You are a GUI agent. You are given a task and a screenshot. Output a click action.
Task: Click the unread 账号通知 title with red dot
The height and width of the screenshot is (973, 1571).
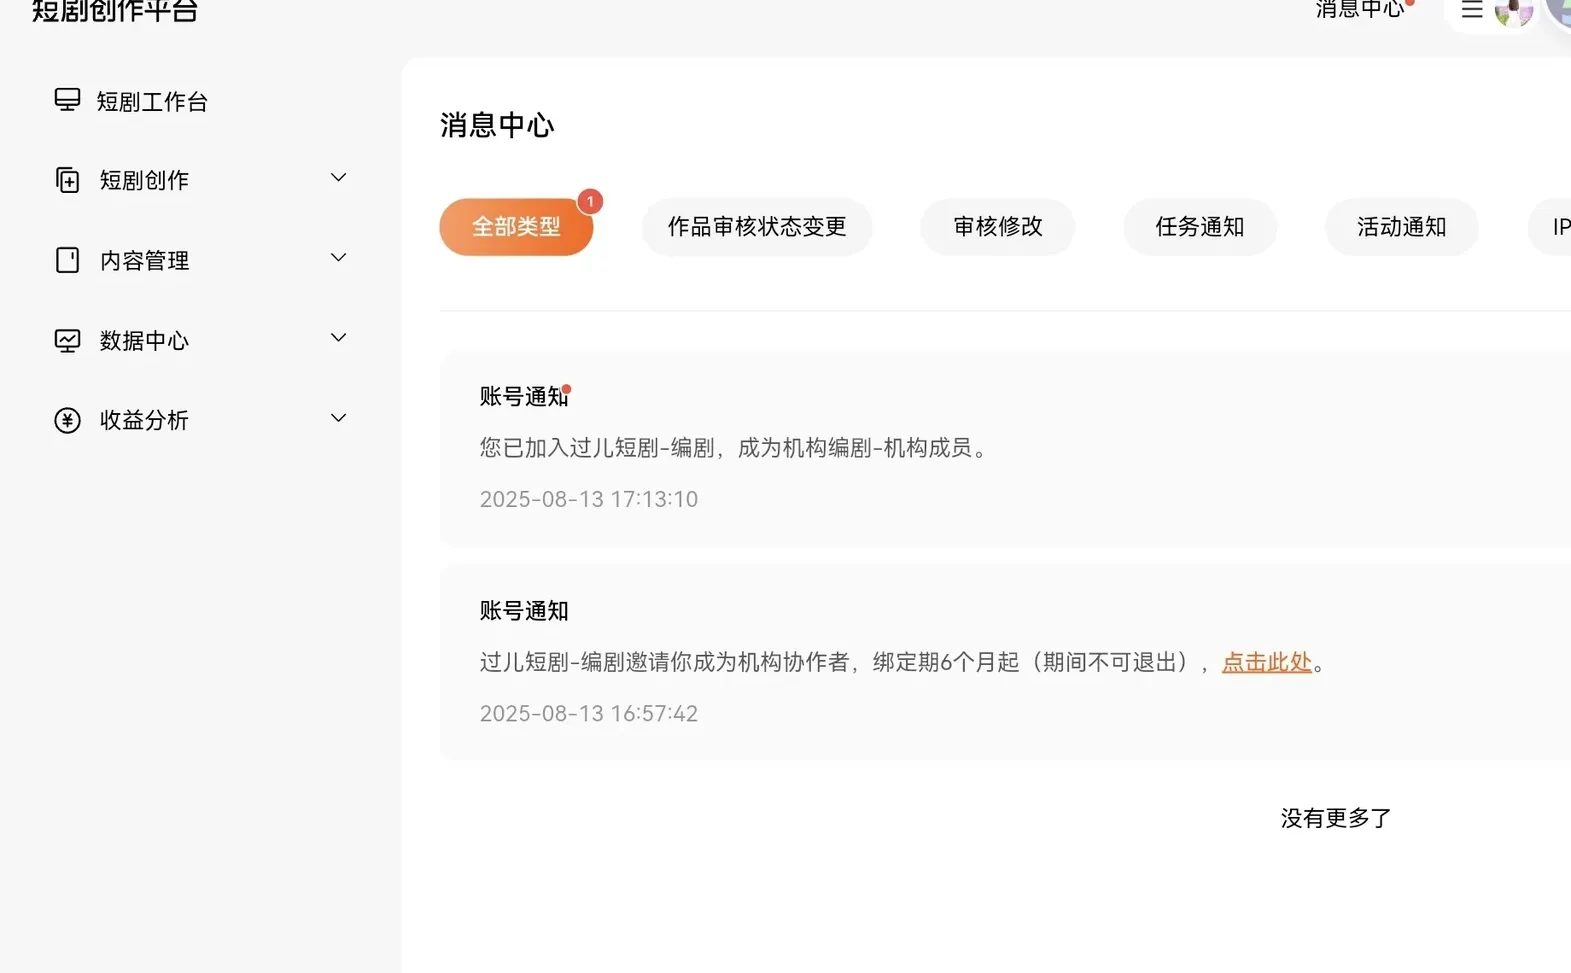pyautogui.click(x=524, y=396)
